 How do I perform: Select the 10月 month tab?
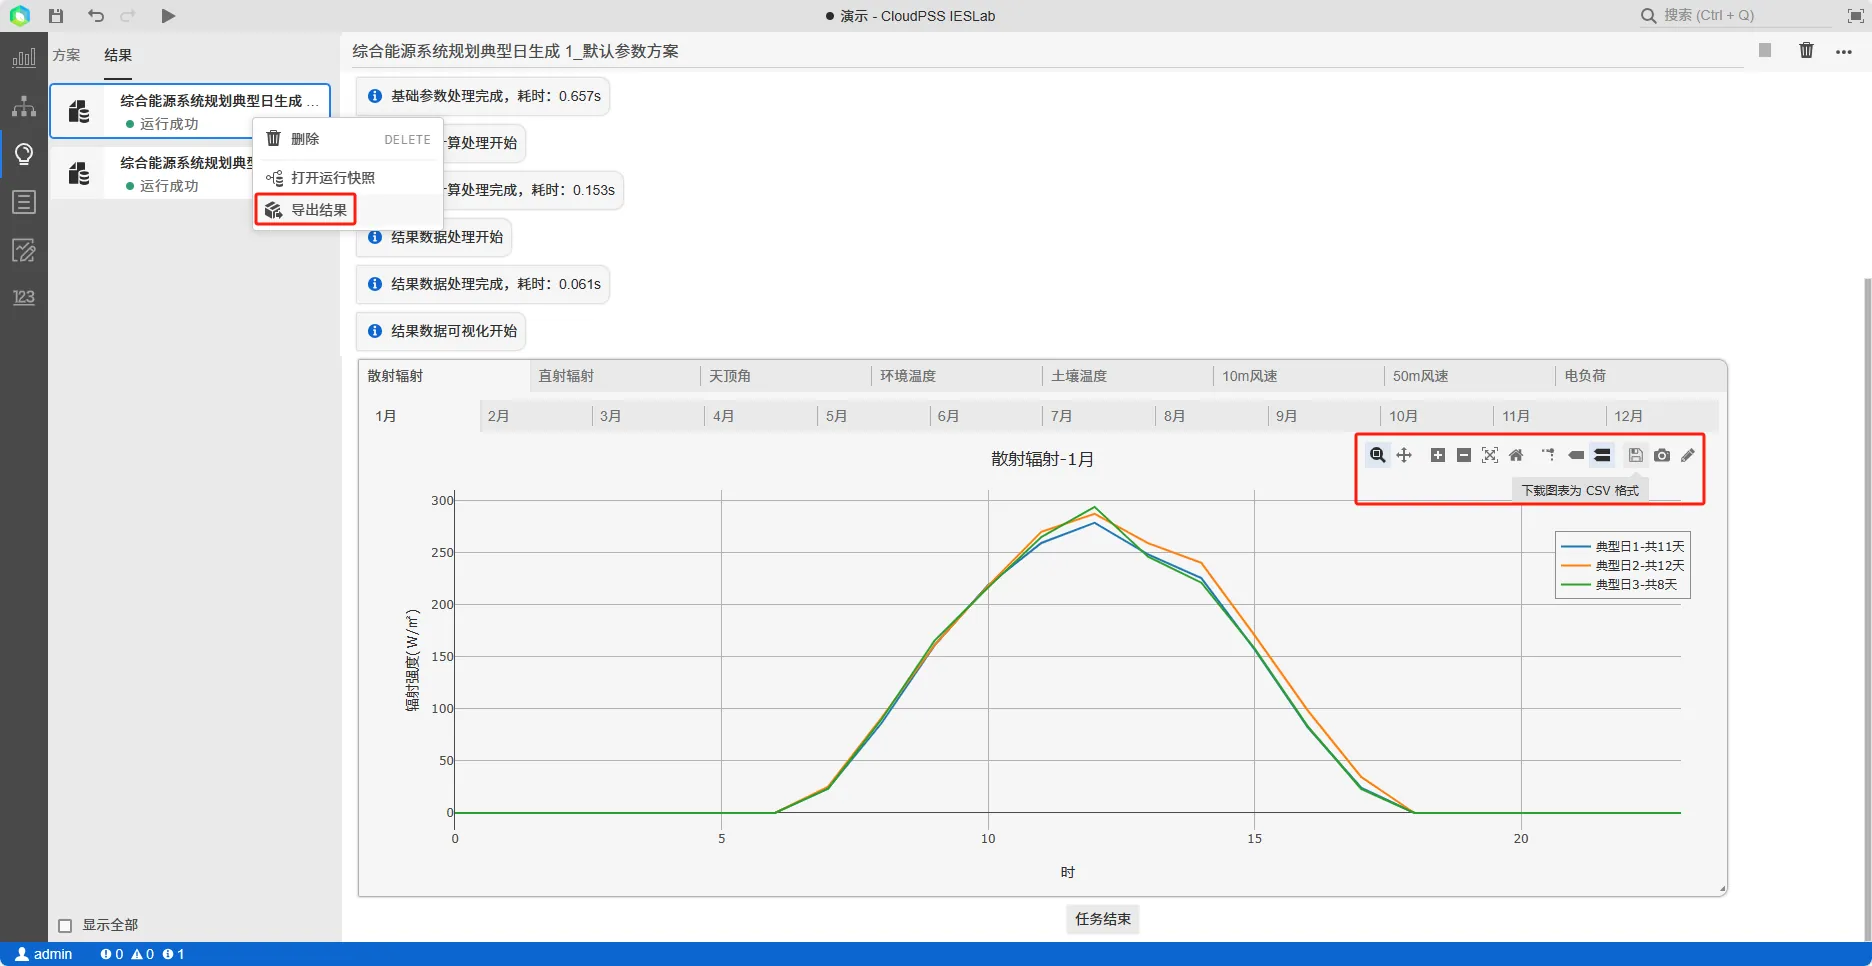point(1438,416)
